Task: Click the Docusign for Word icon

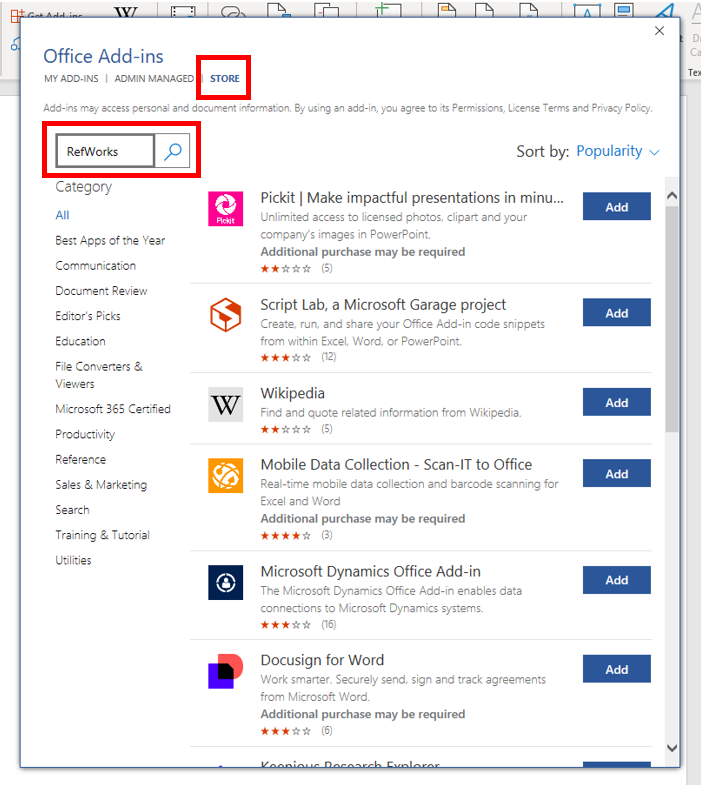Action: (225, 671)
